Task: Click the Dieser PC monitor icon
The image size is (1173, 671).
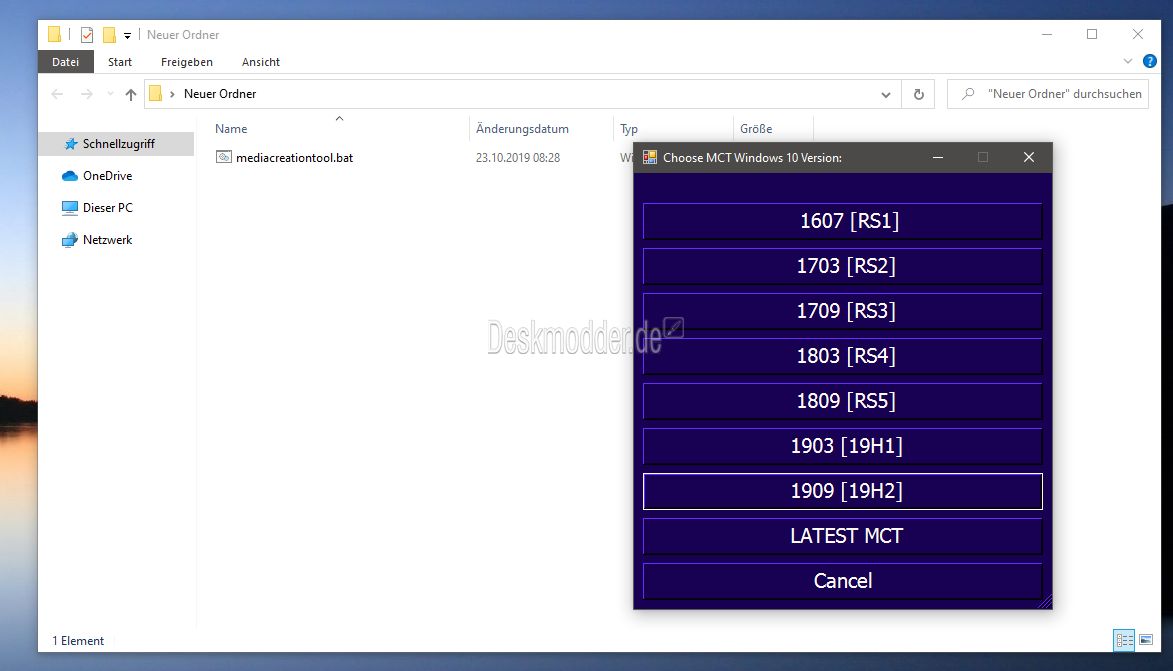Action: coord(70,208)
